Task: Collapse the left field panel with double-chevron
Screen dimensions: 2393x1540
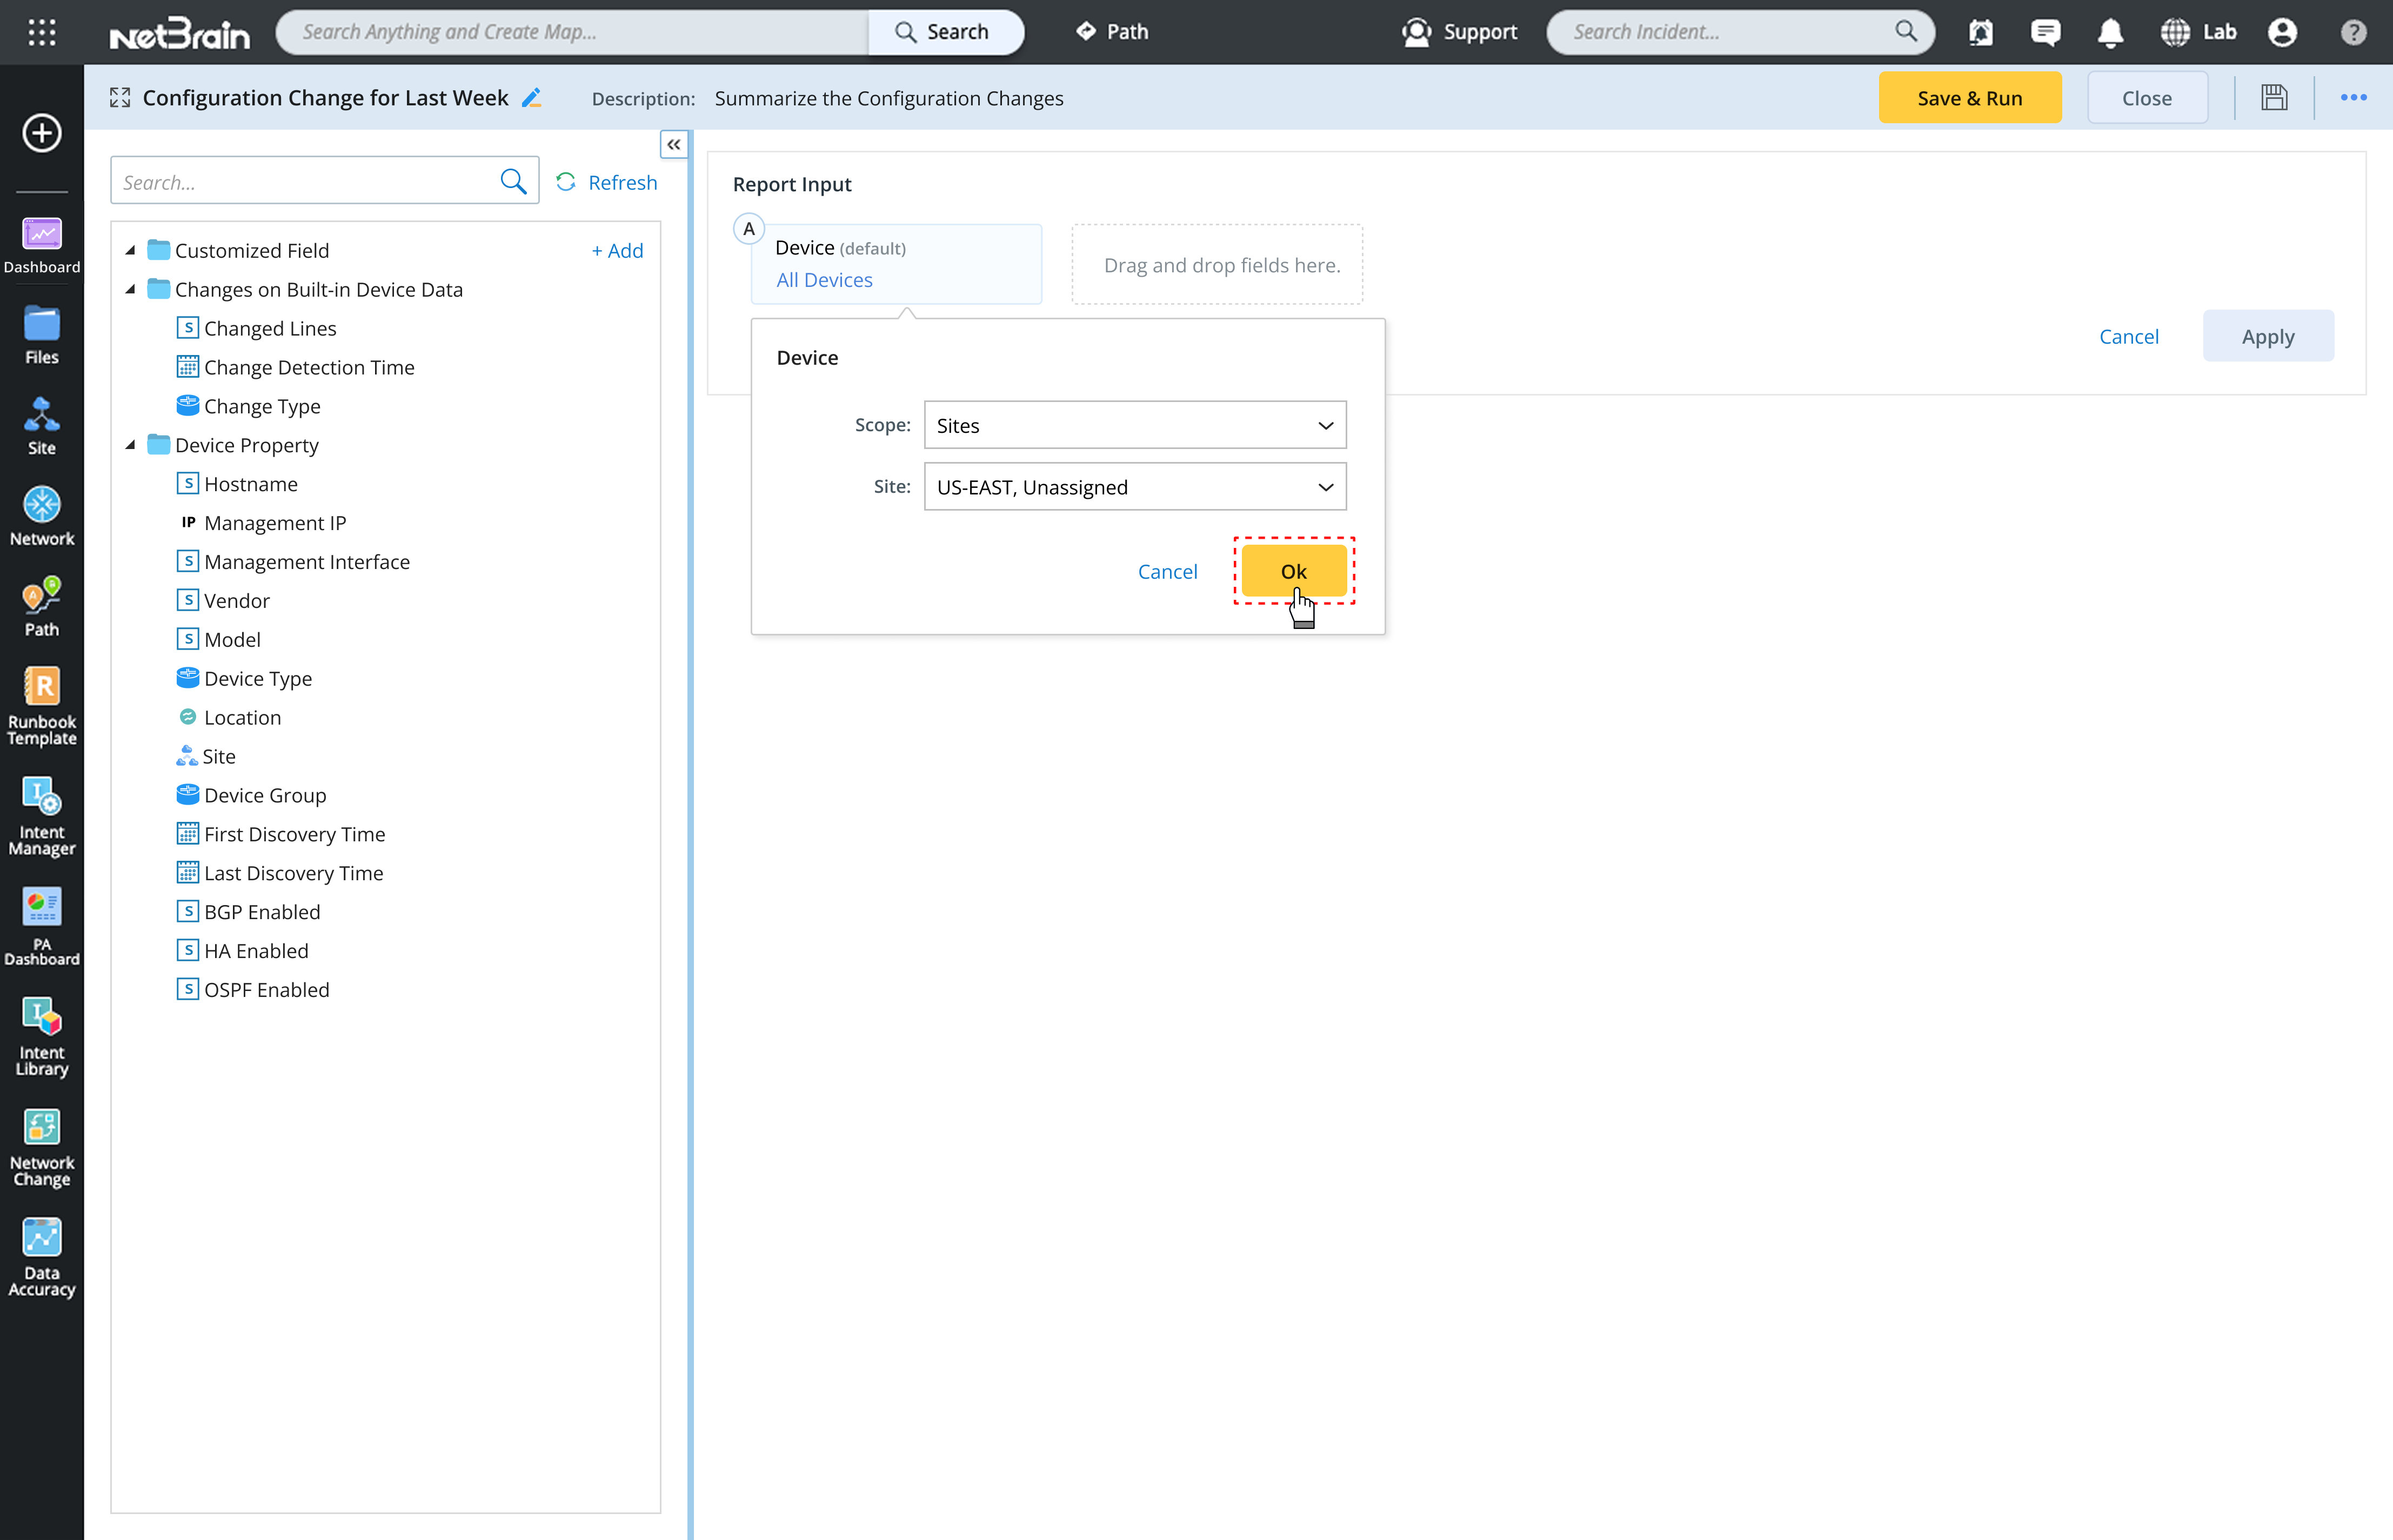Action: (x=674, y=145)
